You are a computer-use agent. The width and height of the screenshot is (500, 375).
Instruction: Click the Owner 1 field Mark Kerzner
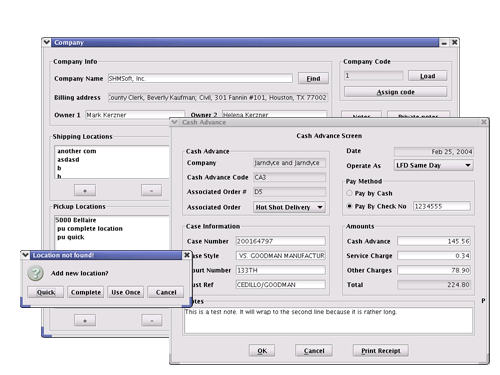(135, 114)
